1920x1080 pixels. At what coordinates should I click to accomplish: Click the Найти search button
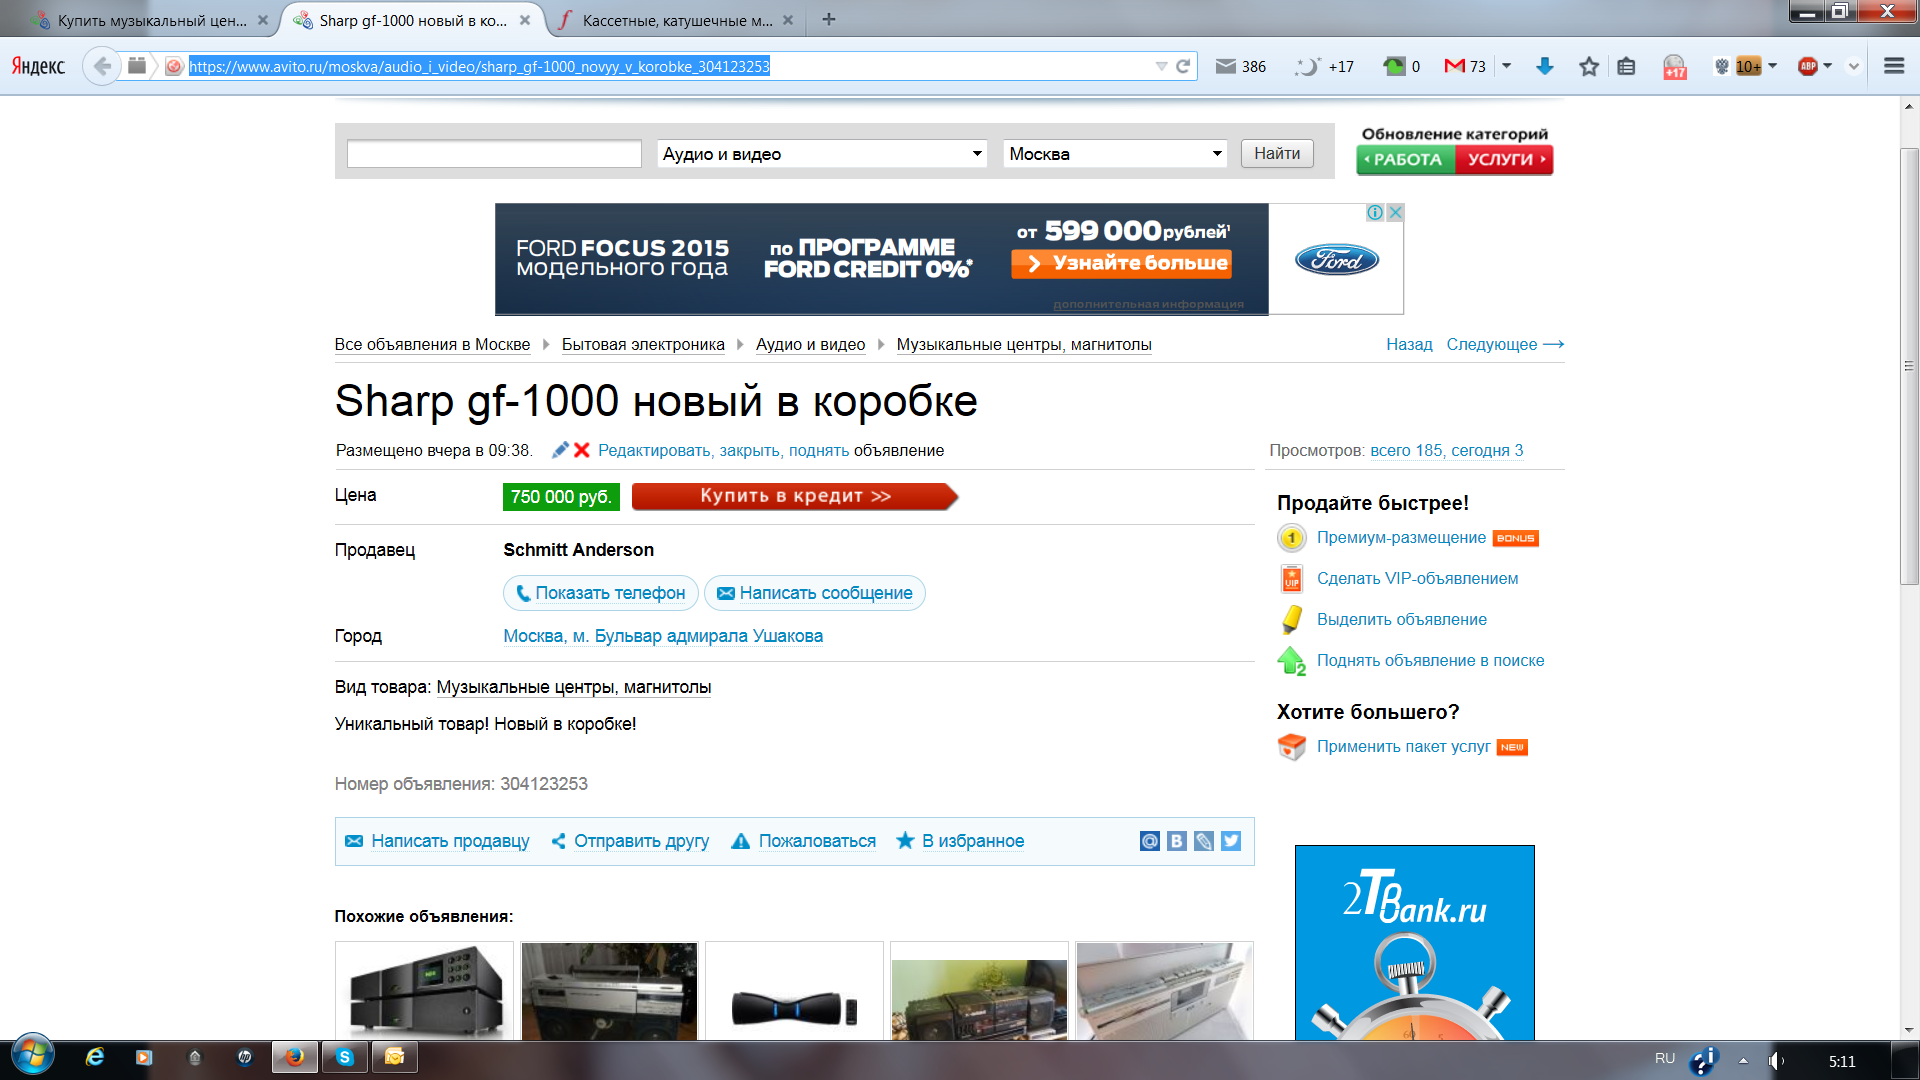1277,153
